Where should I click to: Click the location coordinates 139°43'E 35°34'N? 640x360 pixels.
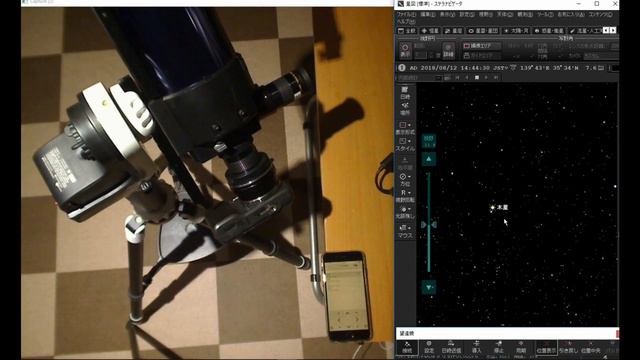(549, 68)
